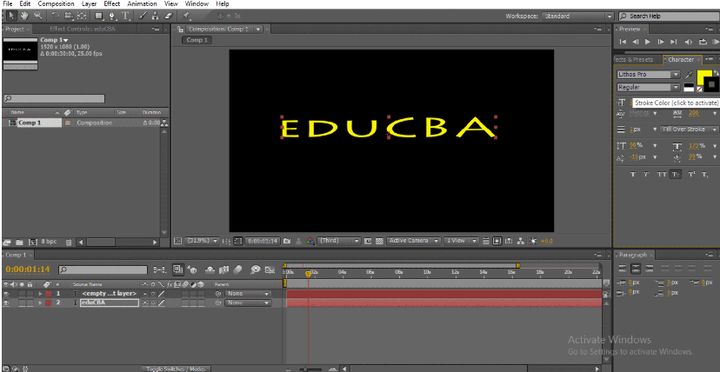Image resolution: width=720 pixels, height=372 pixels.
Task: Open the Lithos Pro font dropdown
Action: point(648,74)
